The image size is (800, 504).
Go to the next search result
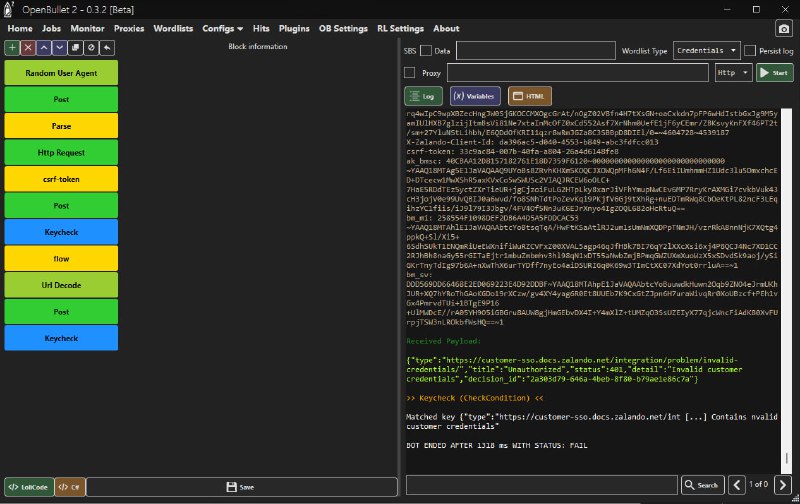point(783,485)
